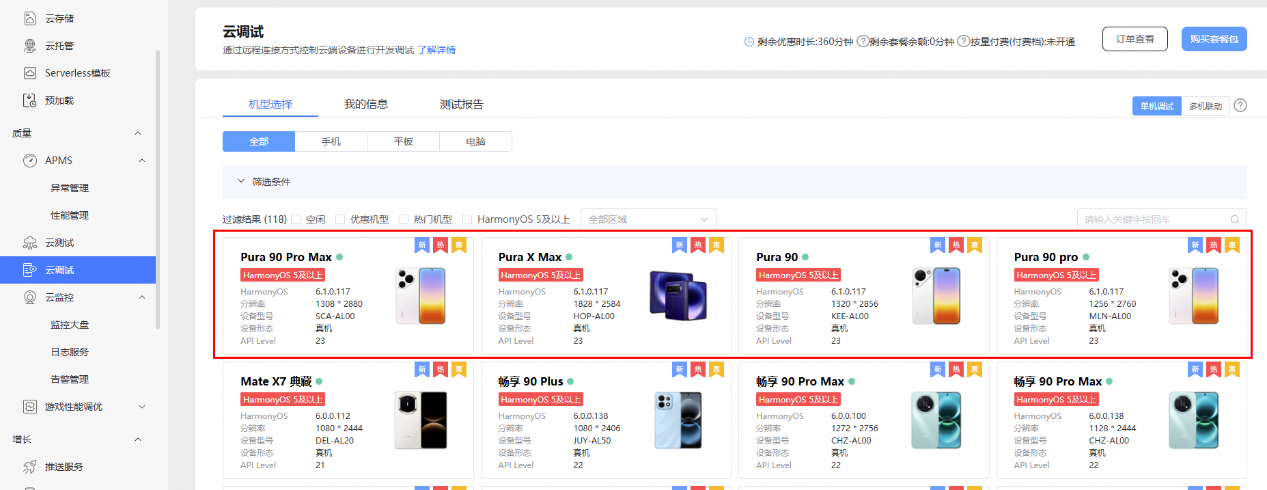The height and width of the screenshot is (490, 1267).
Task: Open the Serverless模板 sidebar icon
Action: [x=30, y=73]
